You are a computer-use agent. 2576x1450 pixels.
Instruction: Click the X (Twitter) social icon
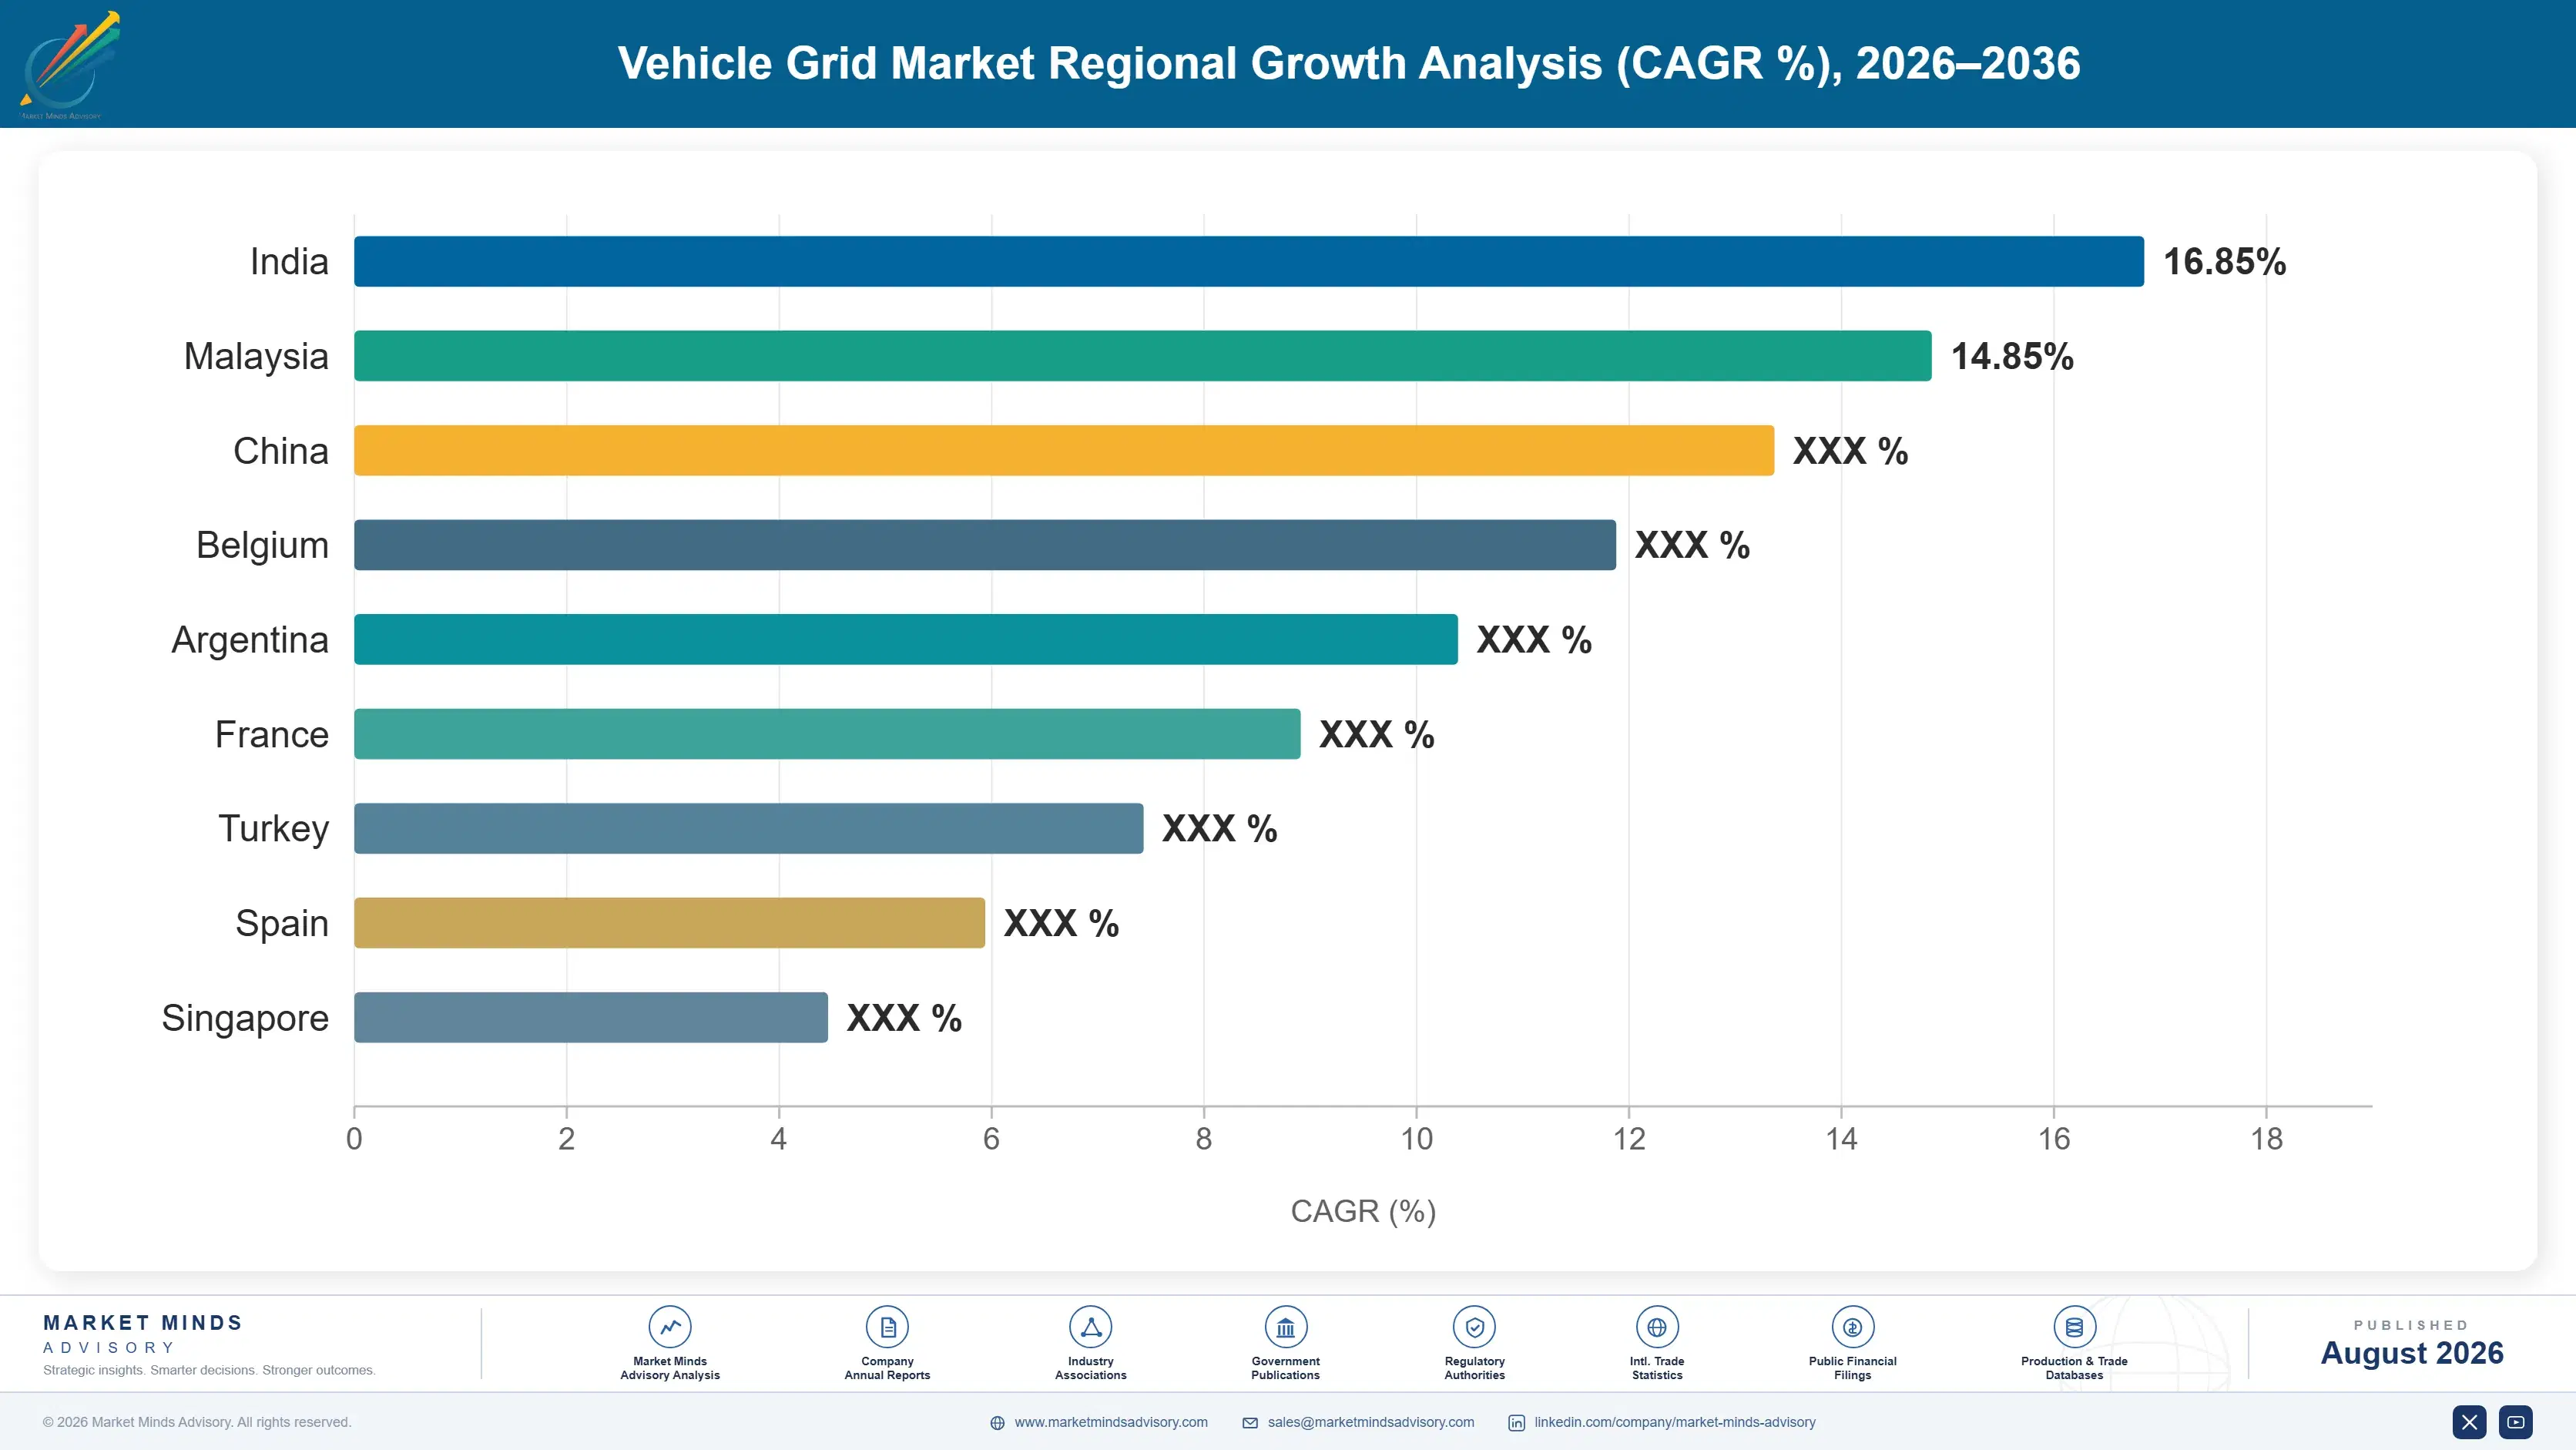(2469, 1422)
